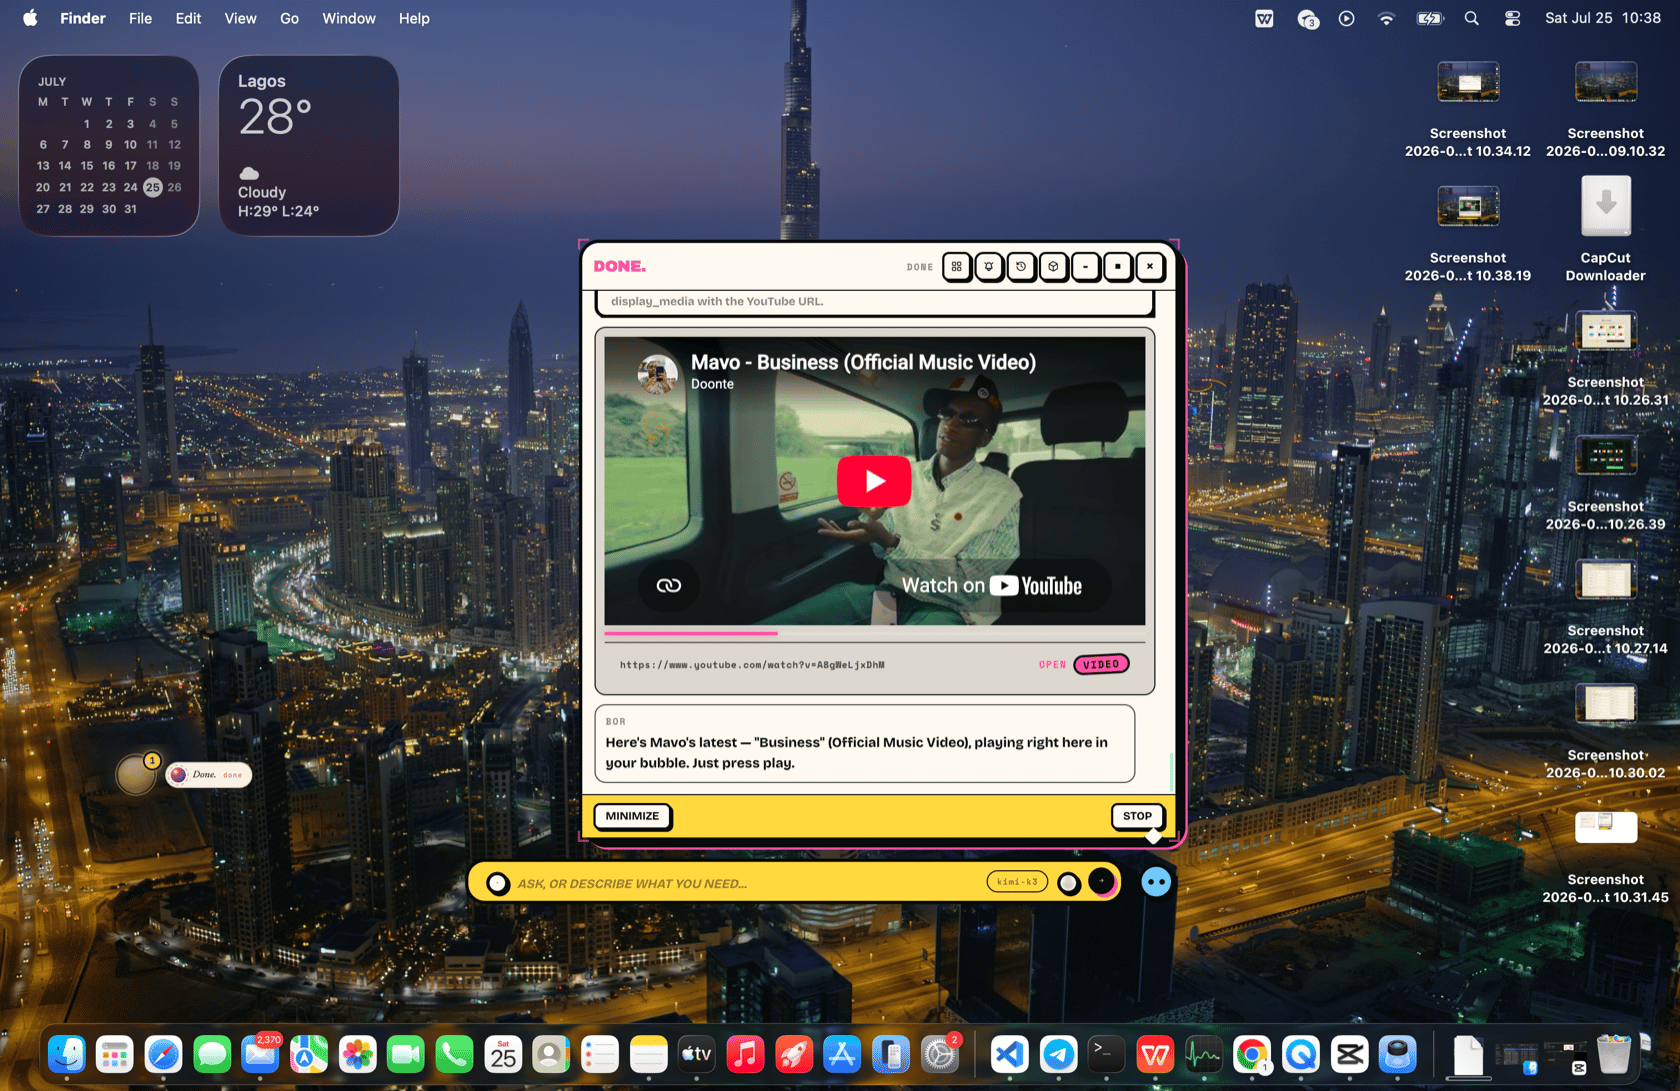Click the white circle at prompt bar start
Image resolution: width=1680 pixels, height=1091 pixels.
497,883
